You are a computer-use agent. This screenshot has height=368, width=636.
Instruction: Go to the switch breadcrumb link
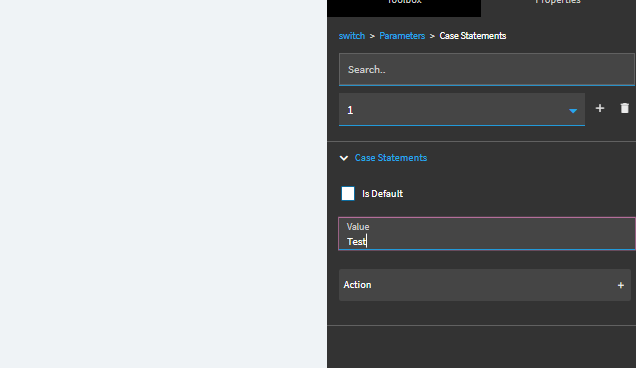click(x=352, y=36)
